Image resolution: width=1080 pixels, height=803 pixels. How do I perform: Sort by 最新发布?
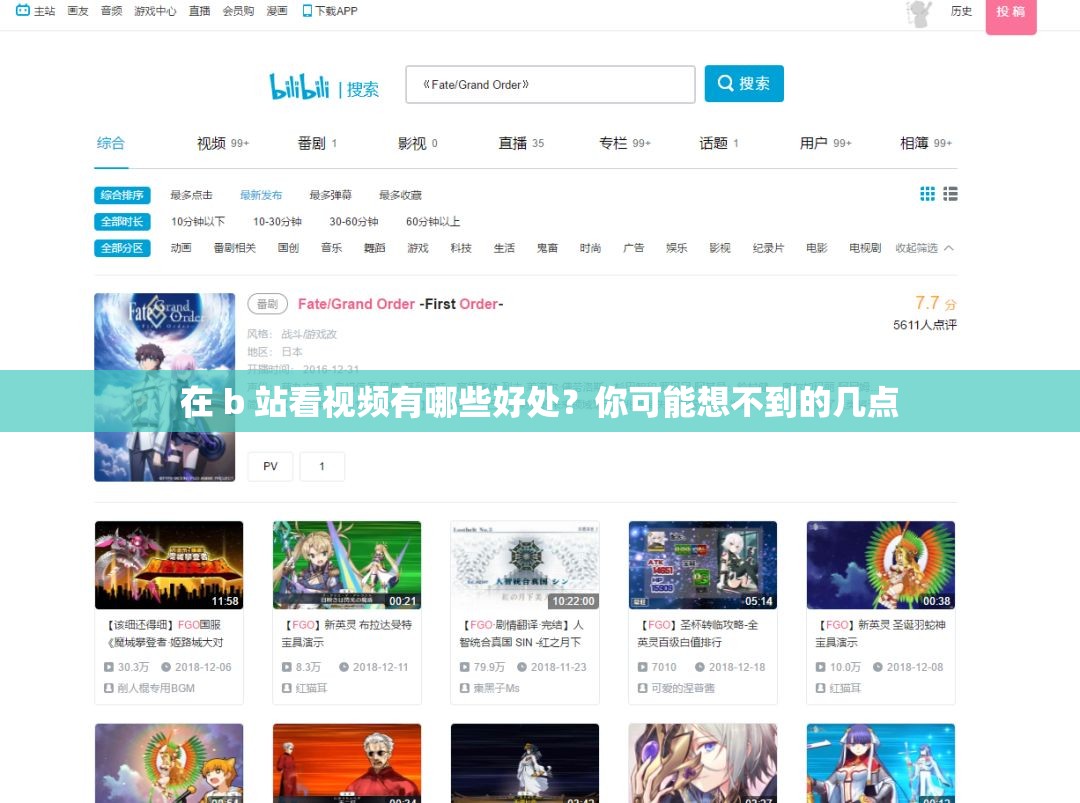[261, 195]
